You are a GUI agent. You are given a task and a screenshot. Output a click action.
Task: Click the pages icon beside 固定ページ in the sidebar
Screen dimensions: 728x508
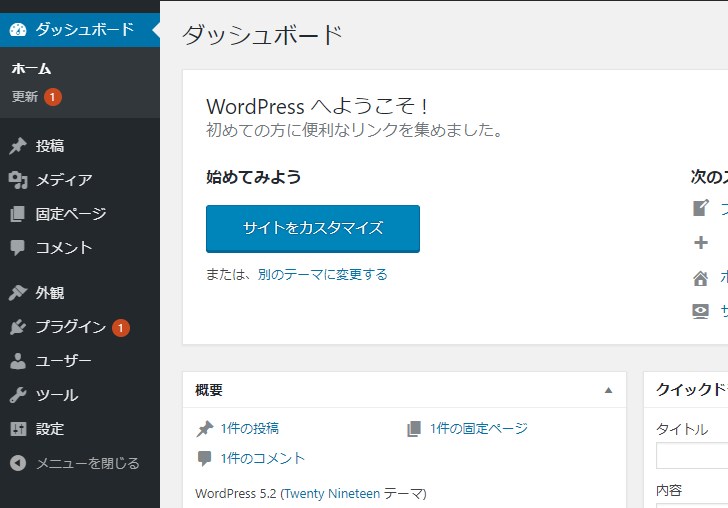18,214
